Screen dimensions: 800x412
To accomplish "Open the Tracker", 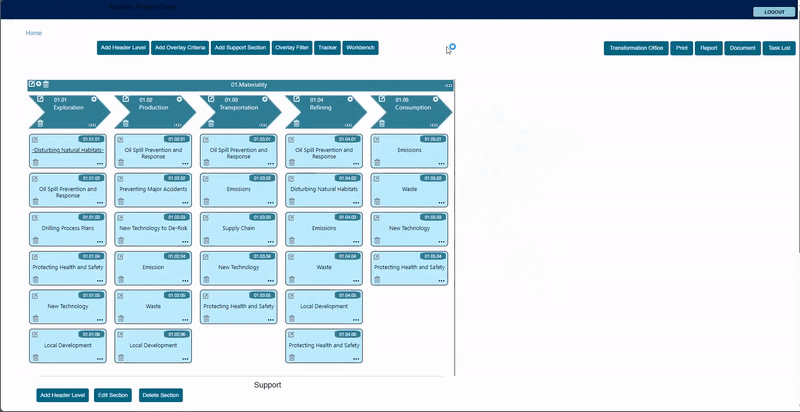I will [x=328, y=48].
